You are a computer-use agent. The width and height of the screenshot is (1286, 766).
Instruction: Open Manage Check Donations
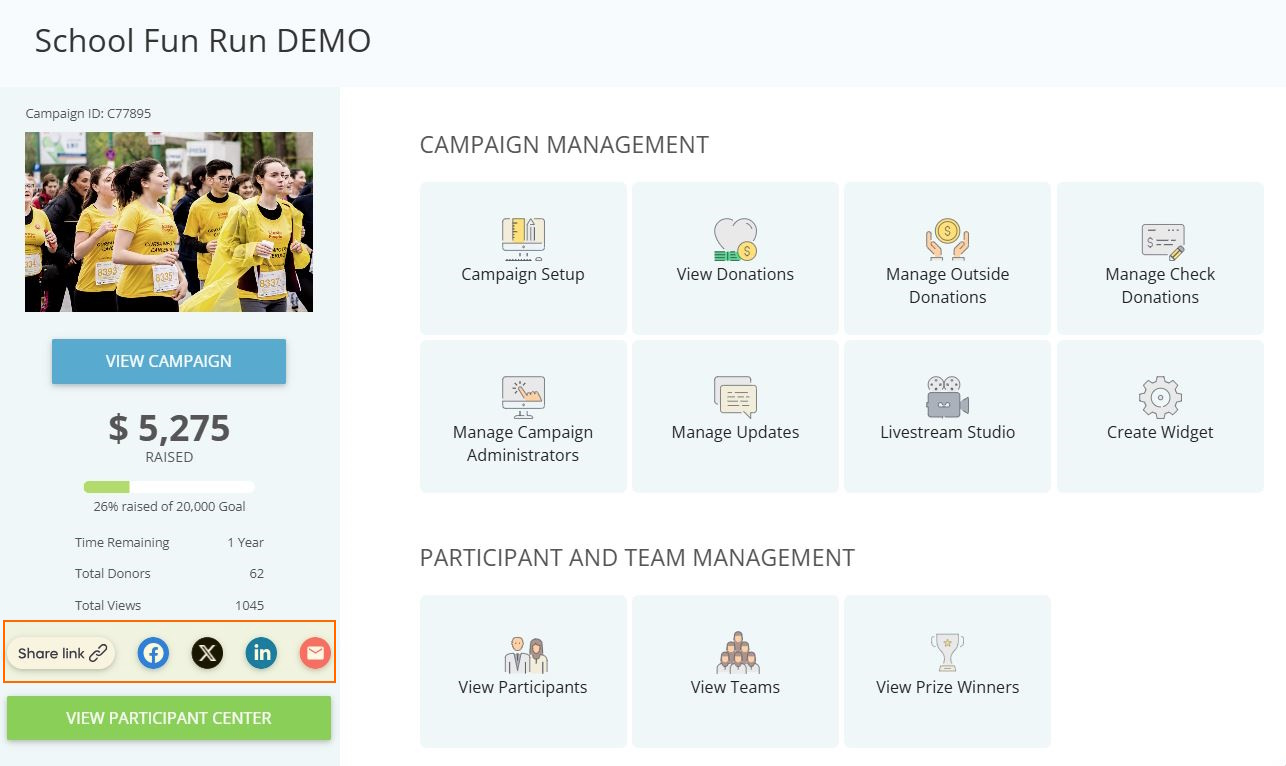click(1160, 258)
